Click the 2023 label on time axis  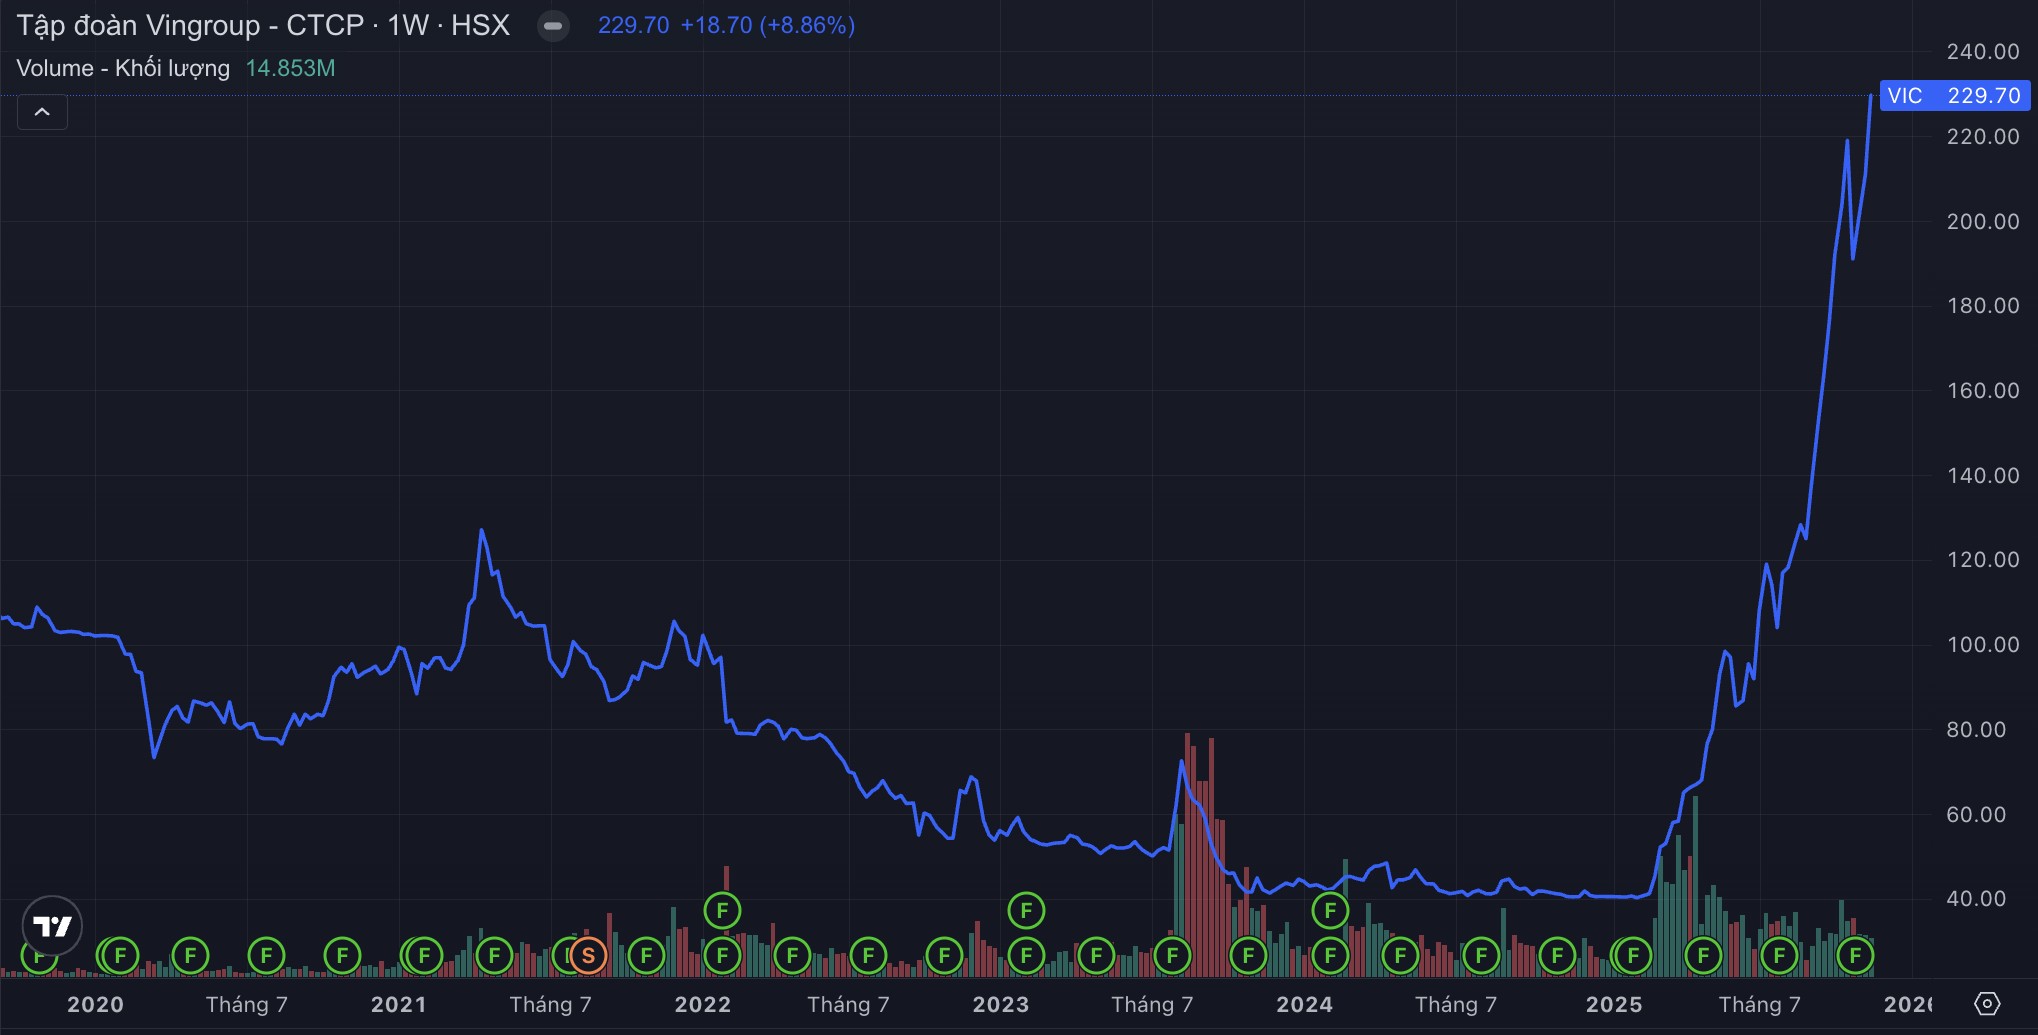point(1000,1004)
